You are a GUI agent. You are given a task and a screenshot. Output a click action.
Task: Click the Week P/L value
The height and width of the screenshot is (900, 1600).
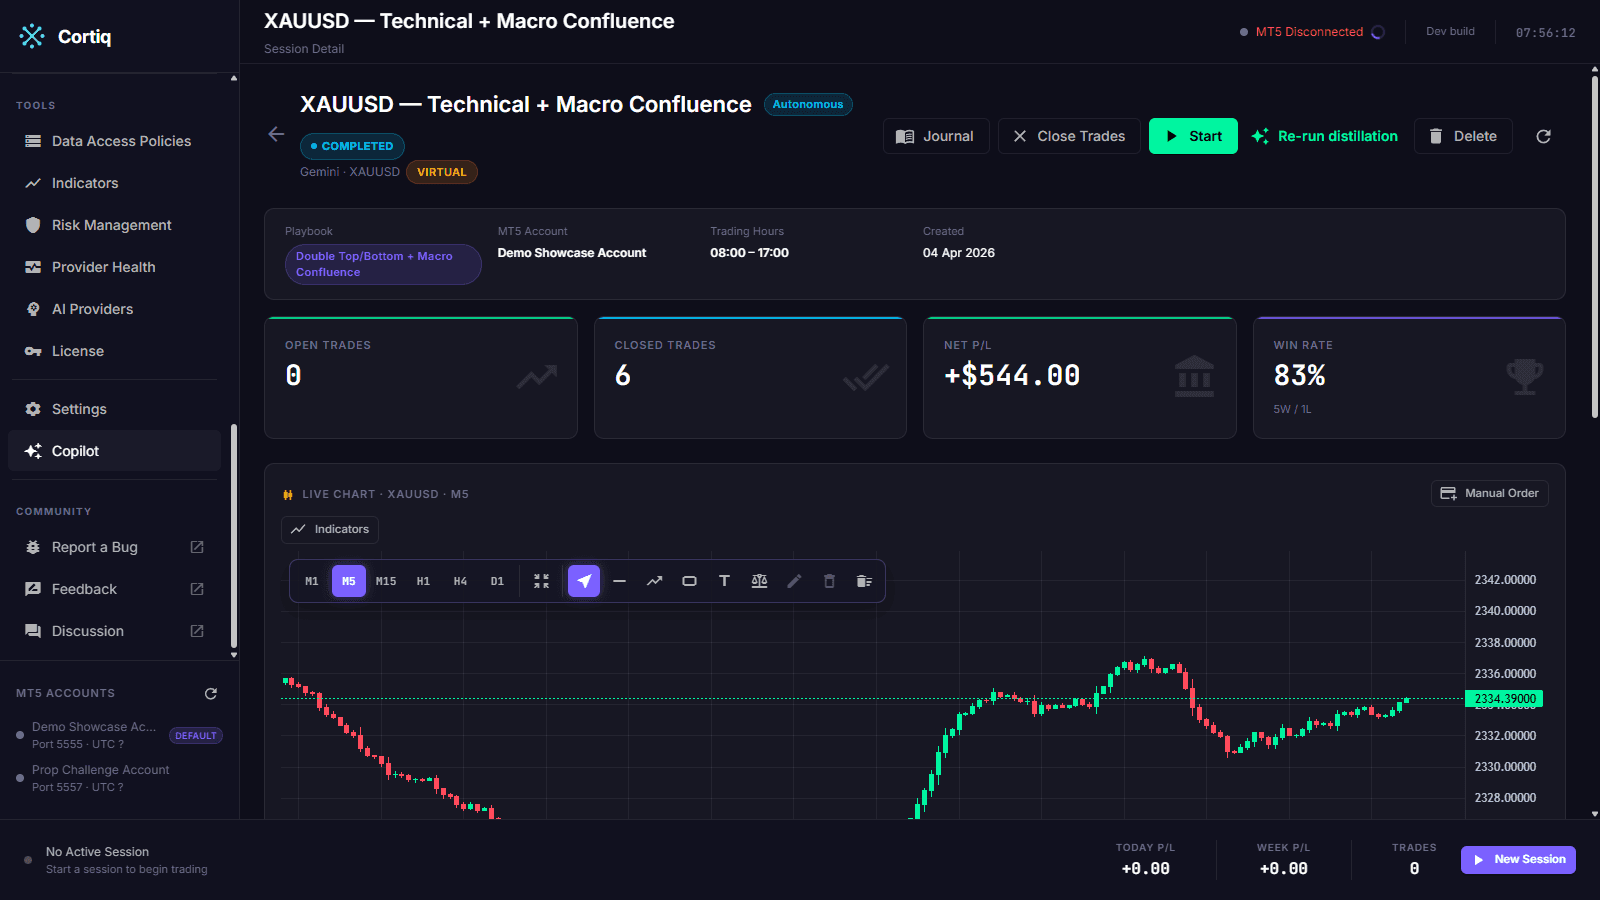pyautogui.click(x=1283, y=869)
